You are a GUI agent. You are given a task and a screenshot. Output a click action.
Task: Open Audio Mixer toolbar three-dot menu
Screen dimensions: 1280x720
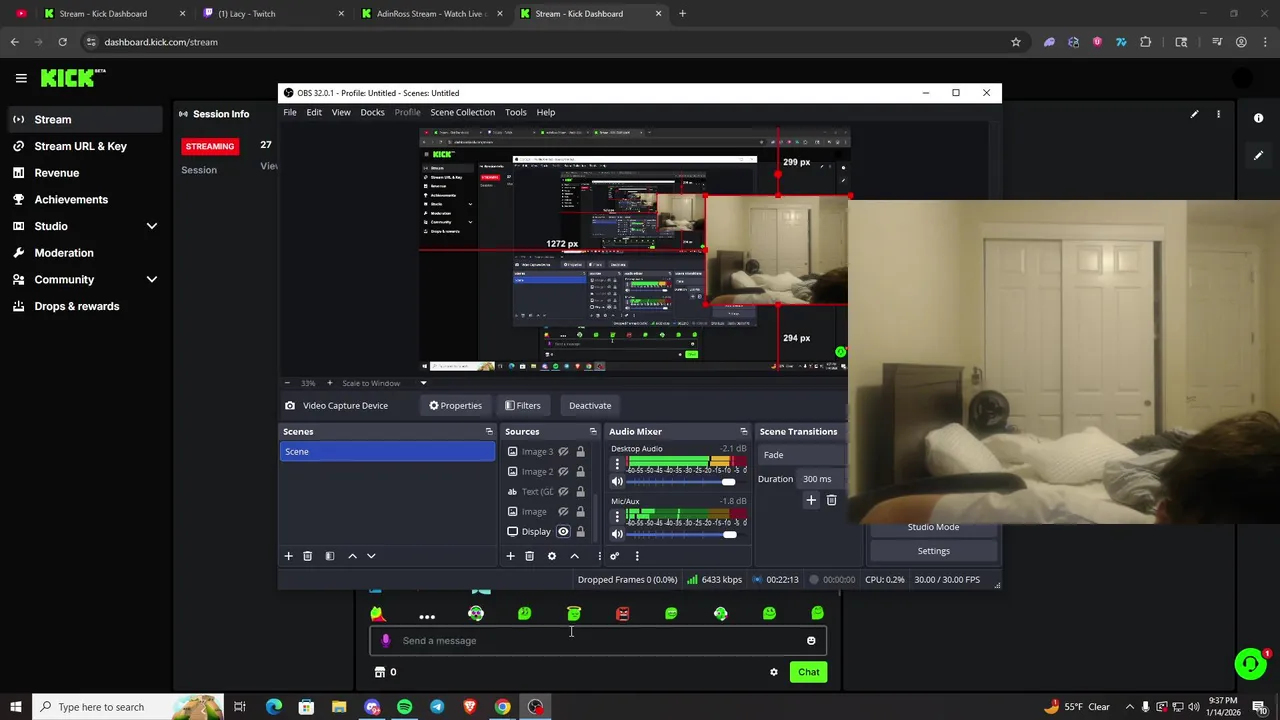tap(637, 556)
